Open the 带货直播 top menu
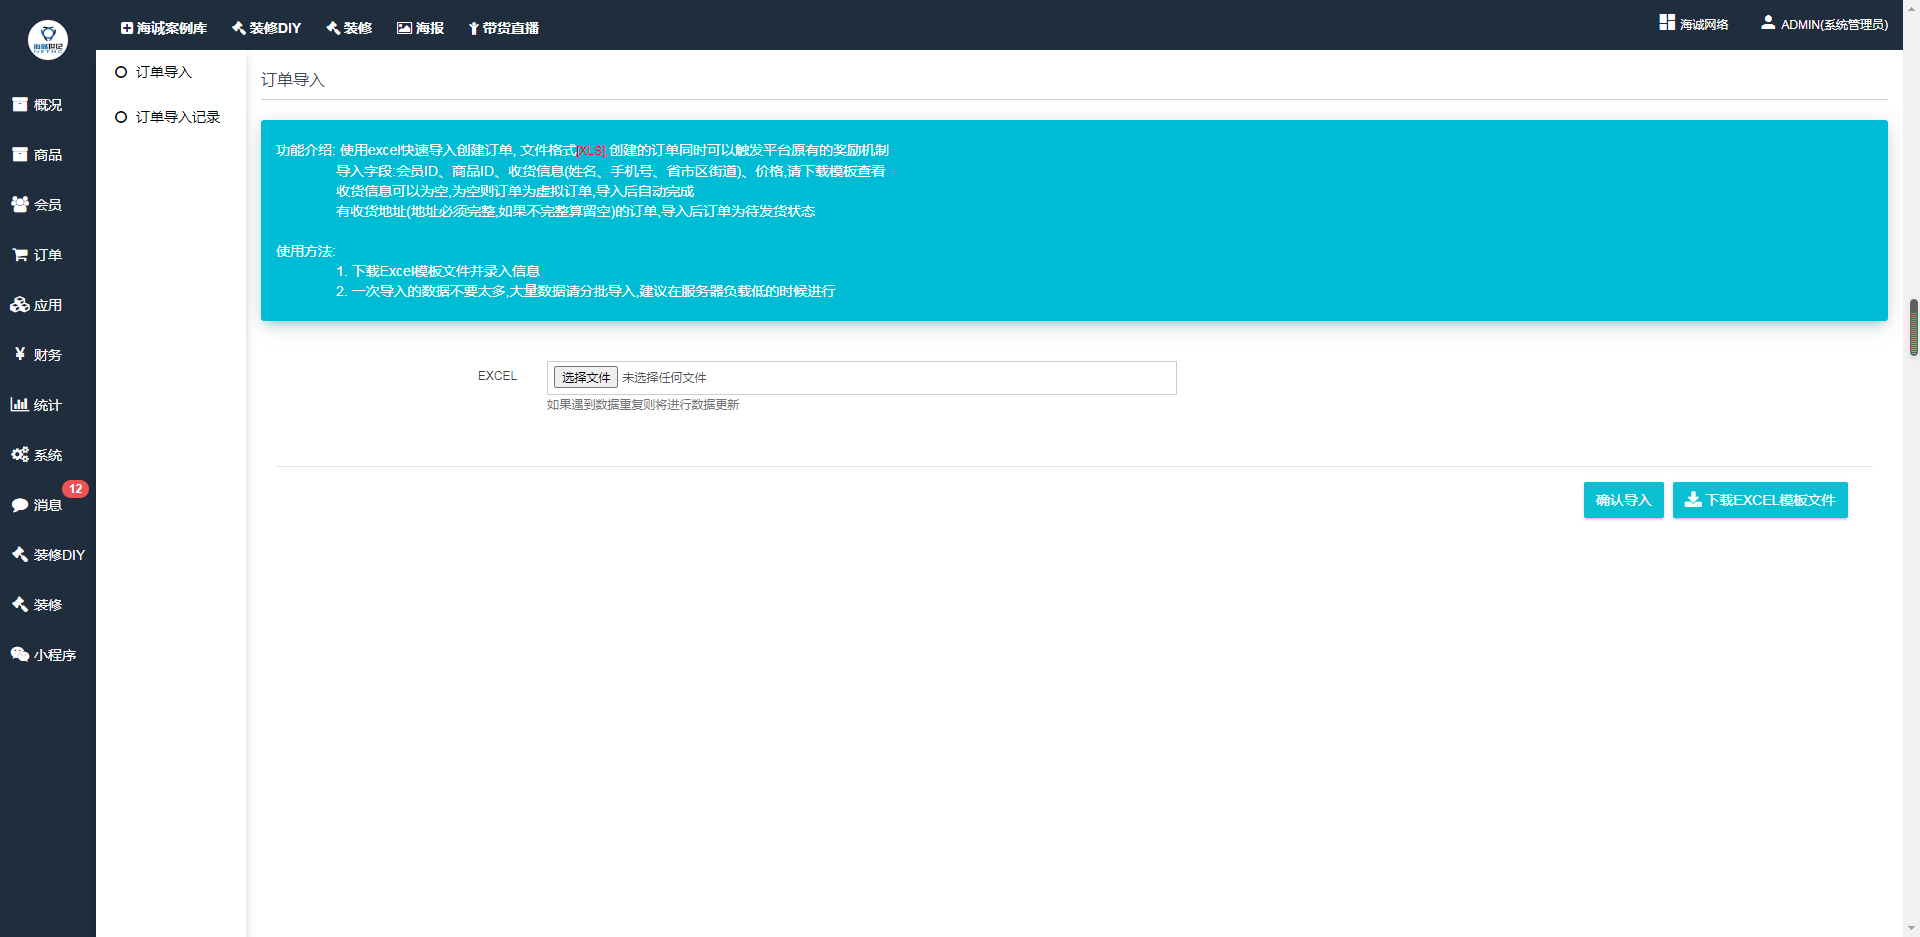The image size is (1920, 937). 504,28
